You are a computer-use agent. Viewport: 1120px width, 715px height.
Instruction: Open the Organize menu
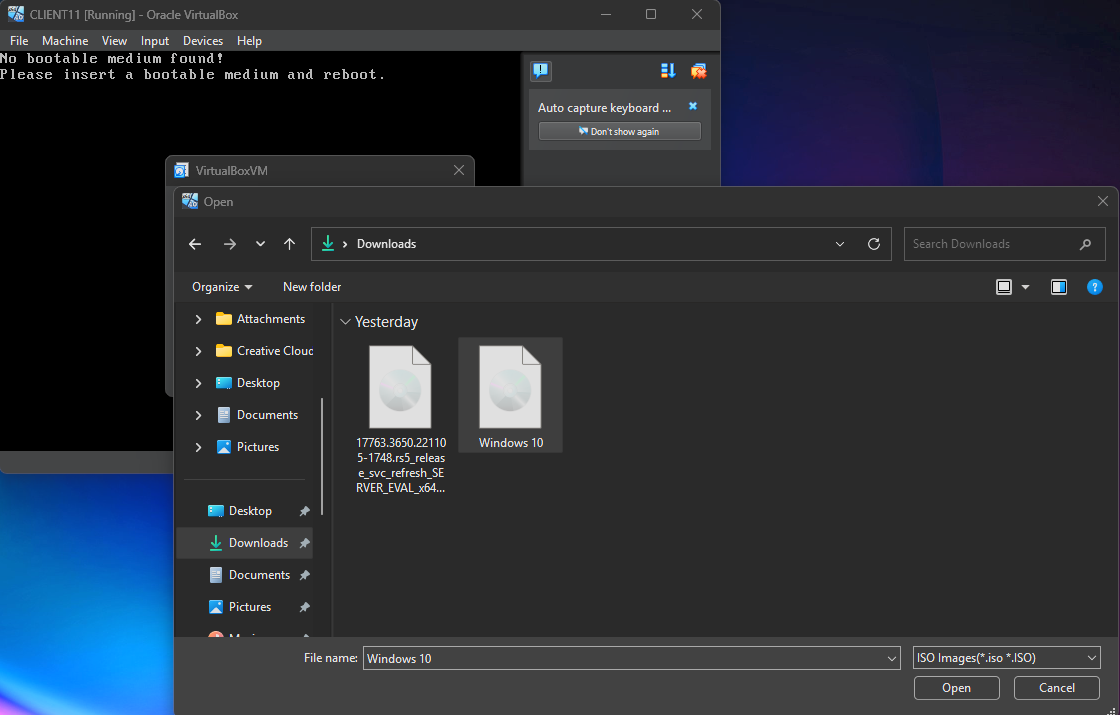[x=221, y=286]
